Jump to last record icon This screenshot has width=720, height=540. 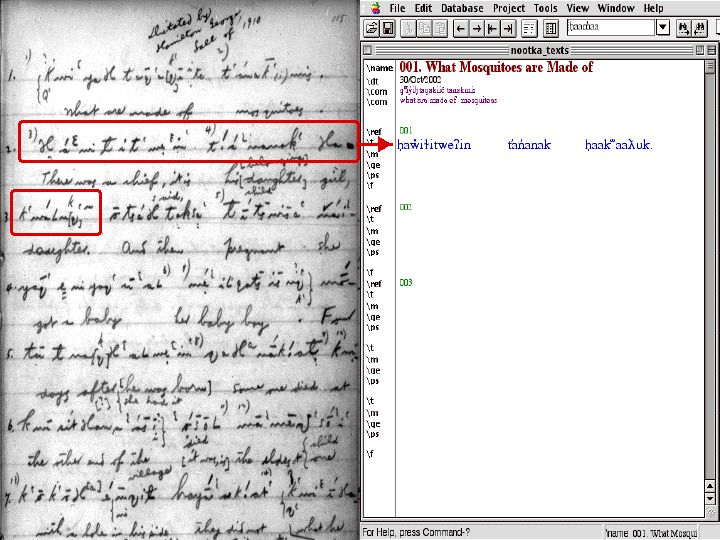pos(508,28)
